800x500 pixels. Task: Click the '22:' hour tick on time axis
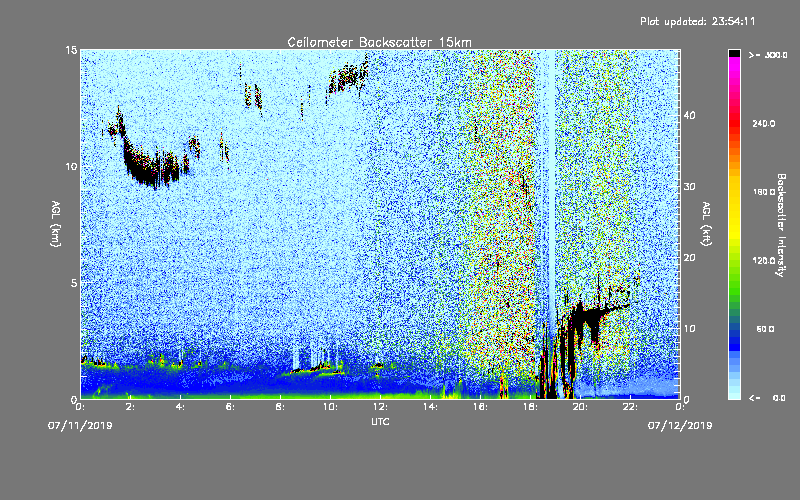coord(630,407)
